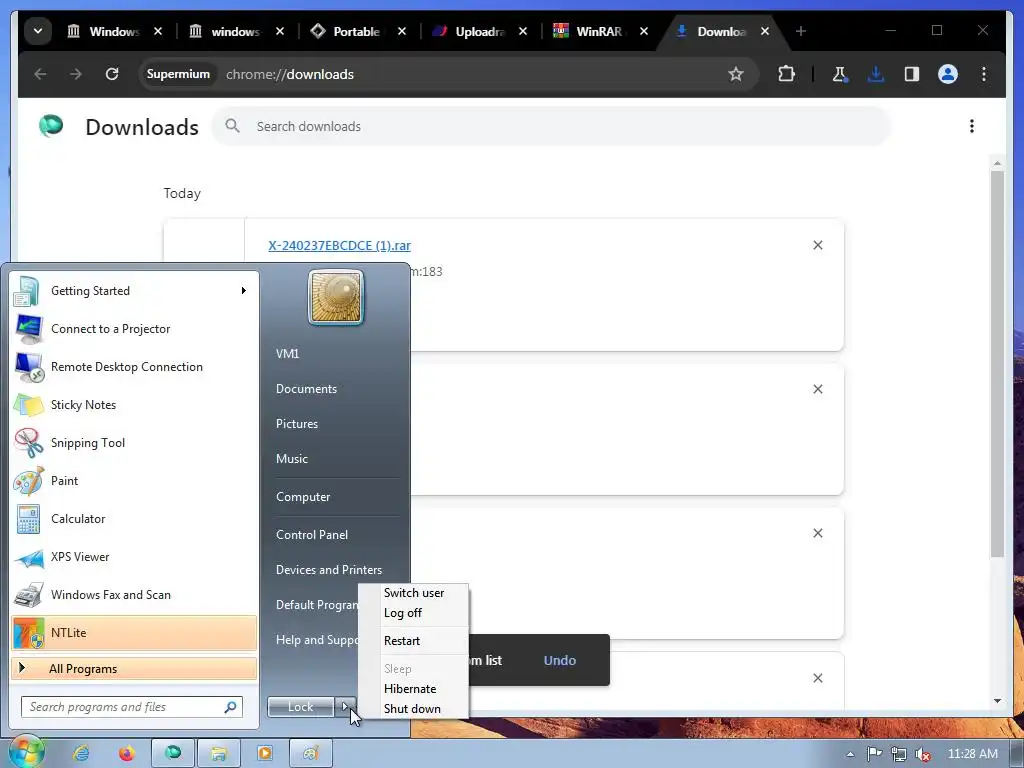Open the tab search dropdown
Viewport: 1024px width, 768px height.
pyautogui.click(x=38, y=31)
